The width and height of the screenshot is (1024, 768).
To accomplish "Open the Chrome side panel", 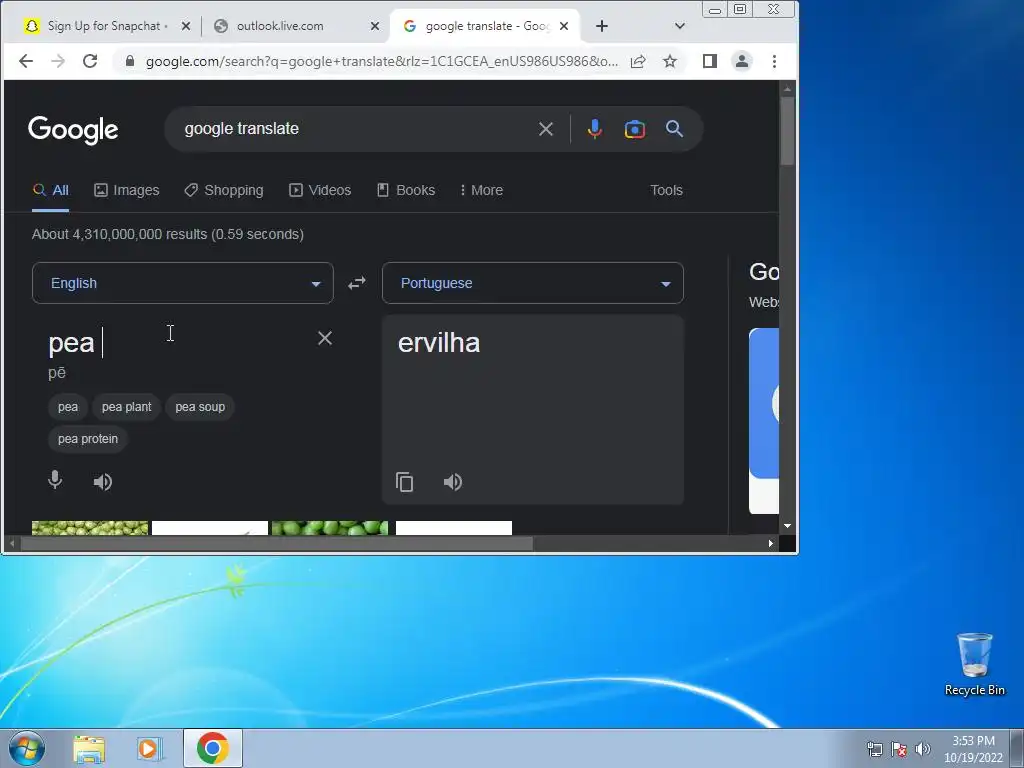I will [x=710, y=61].
